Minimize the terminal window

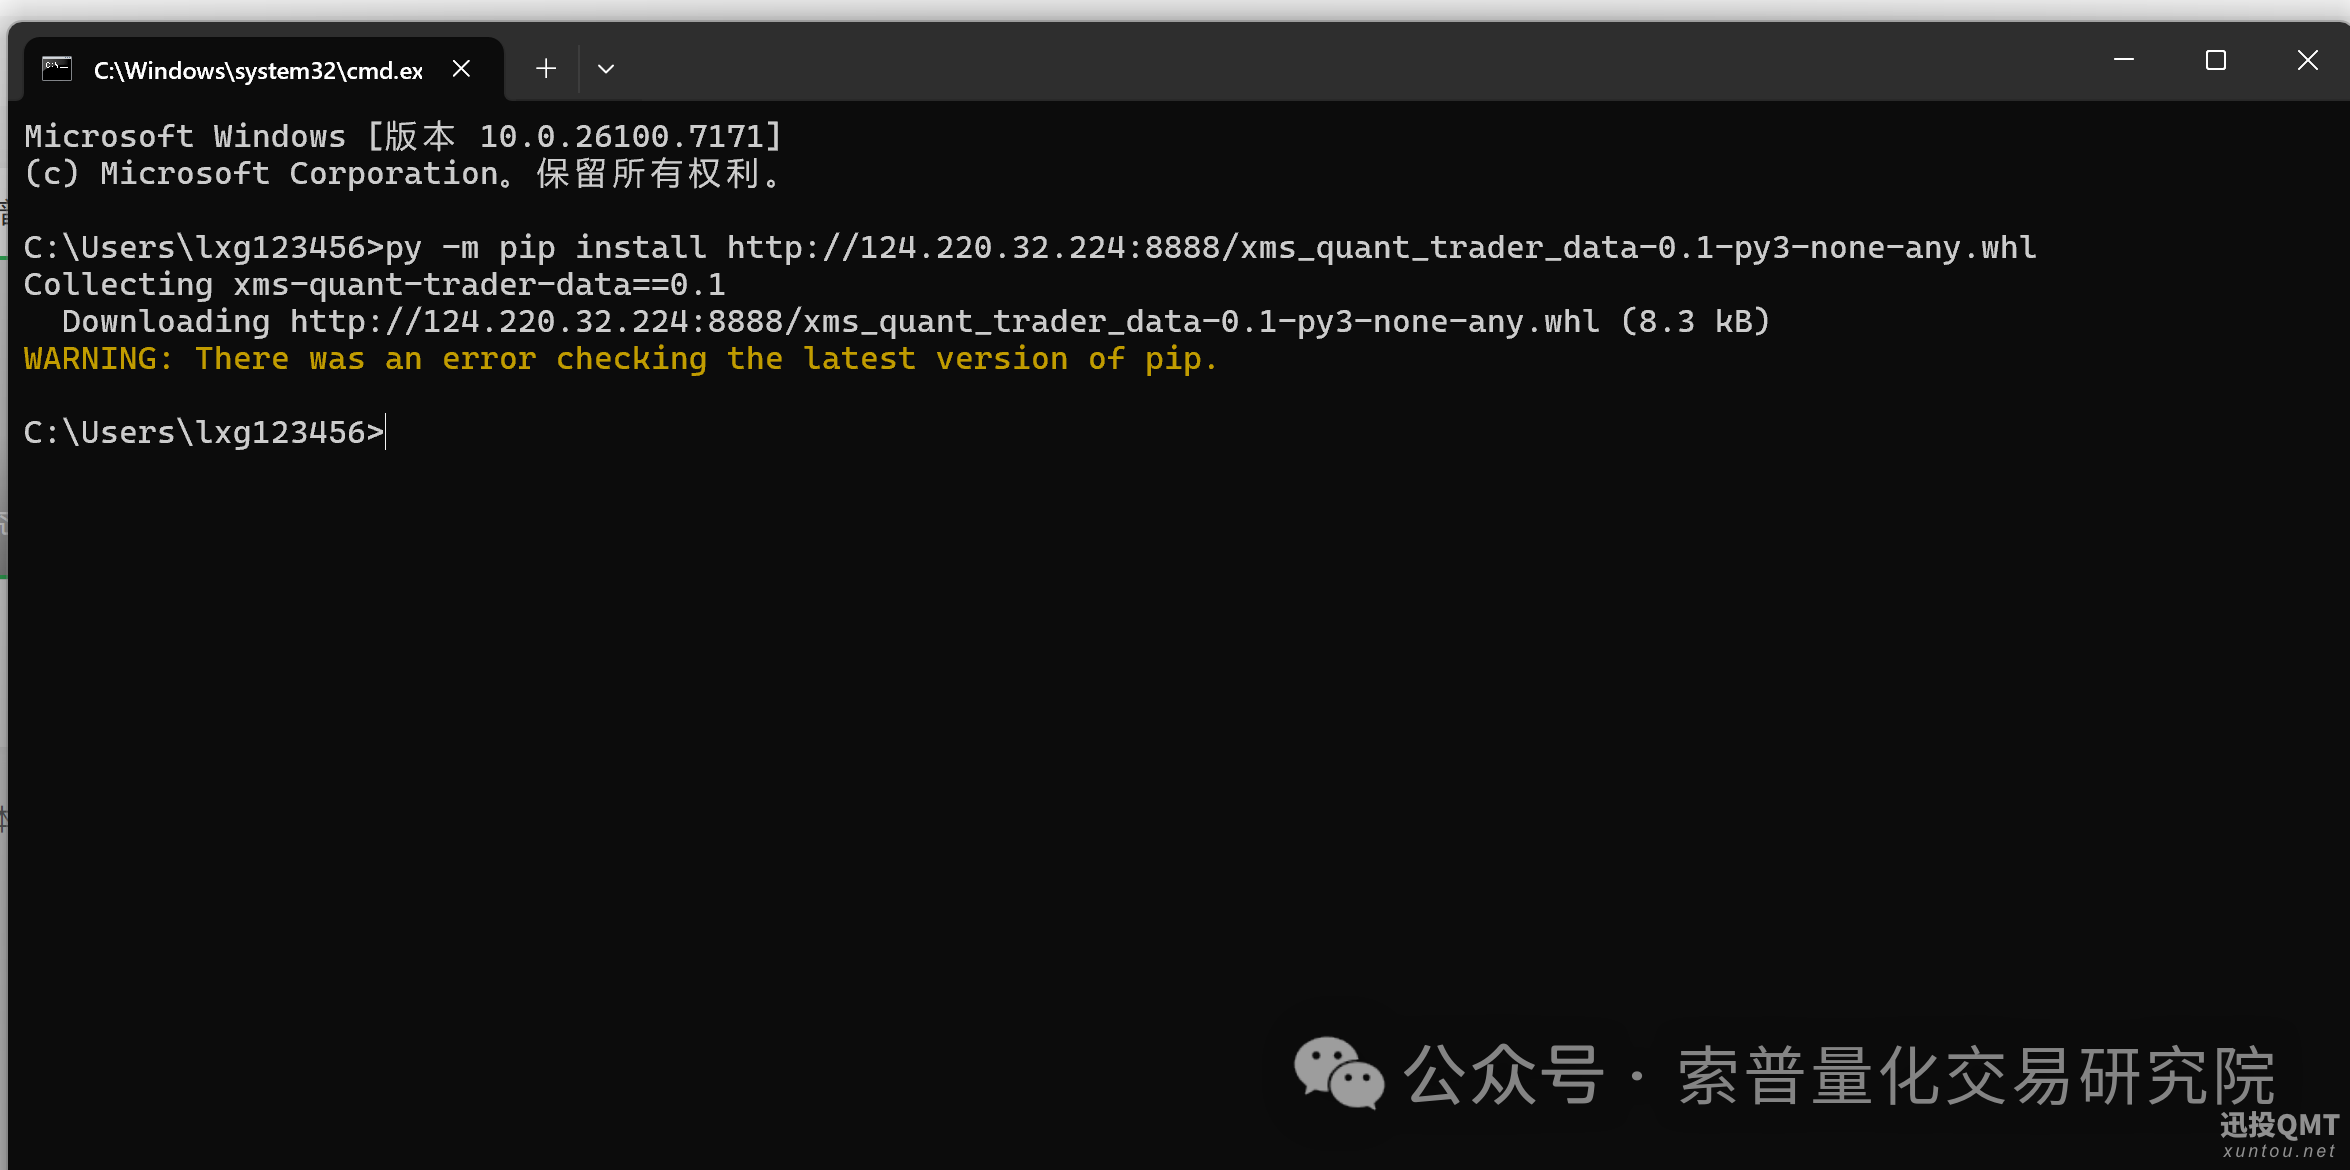coord(2124,61)
